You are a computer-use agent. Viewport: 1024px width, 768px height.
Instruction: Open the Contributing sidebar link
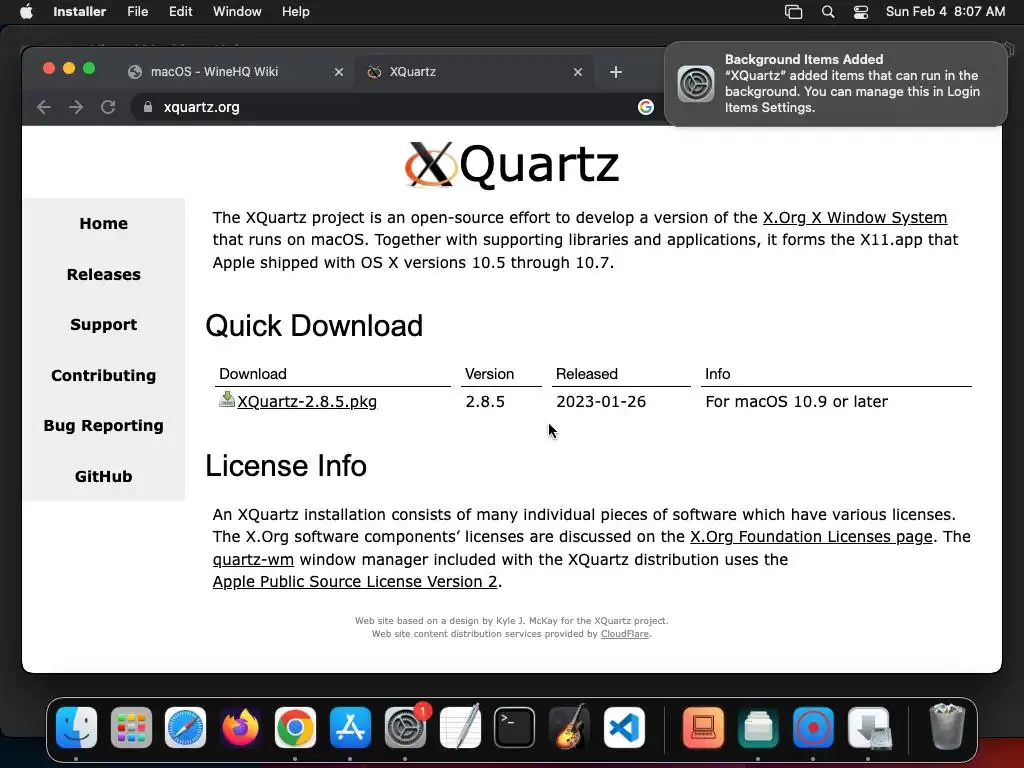click(103, 376)
